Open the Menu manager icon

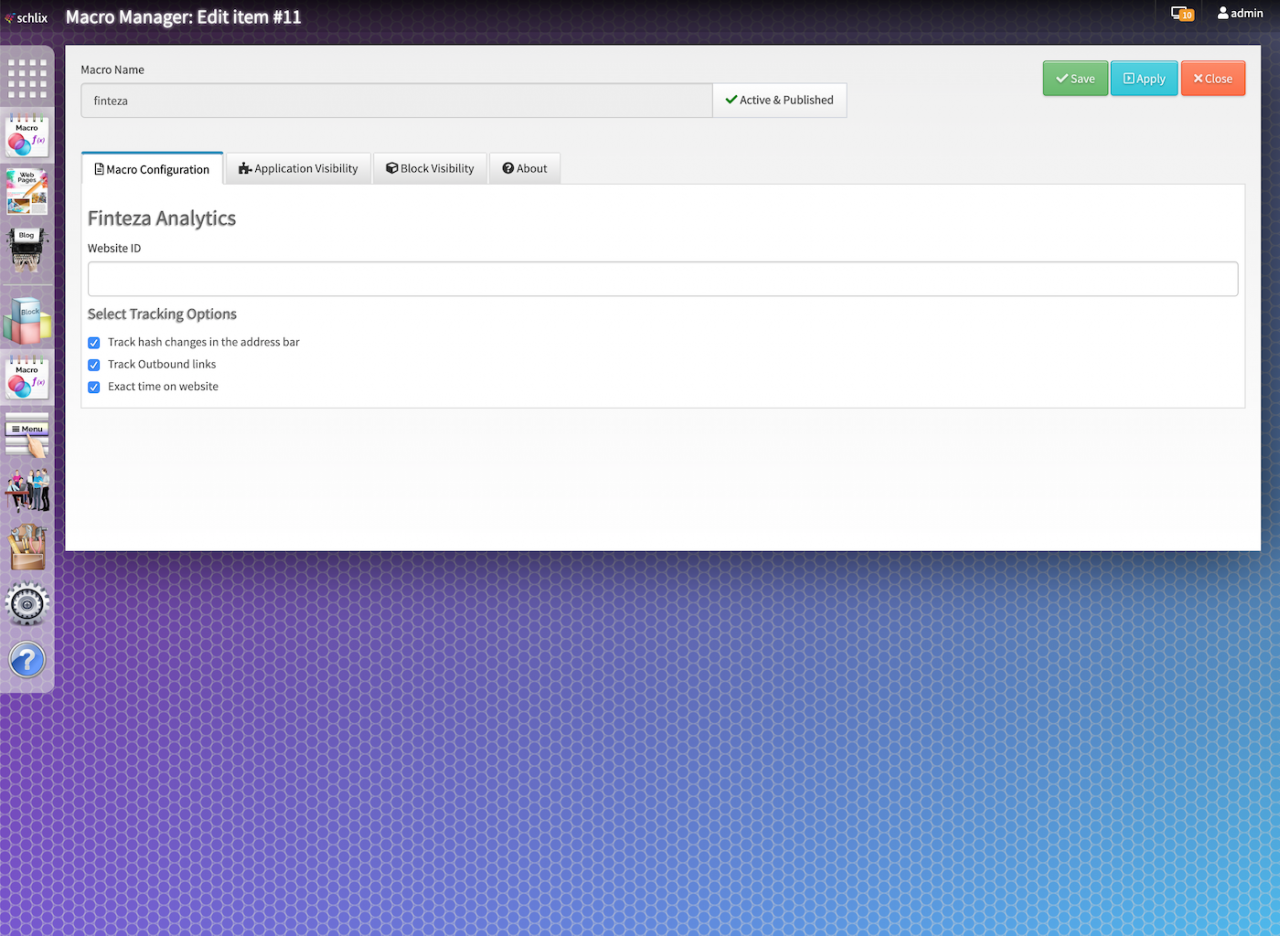click(x=27, y=435)
